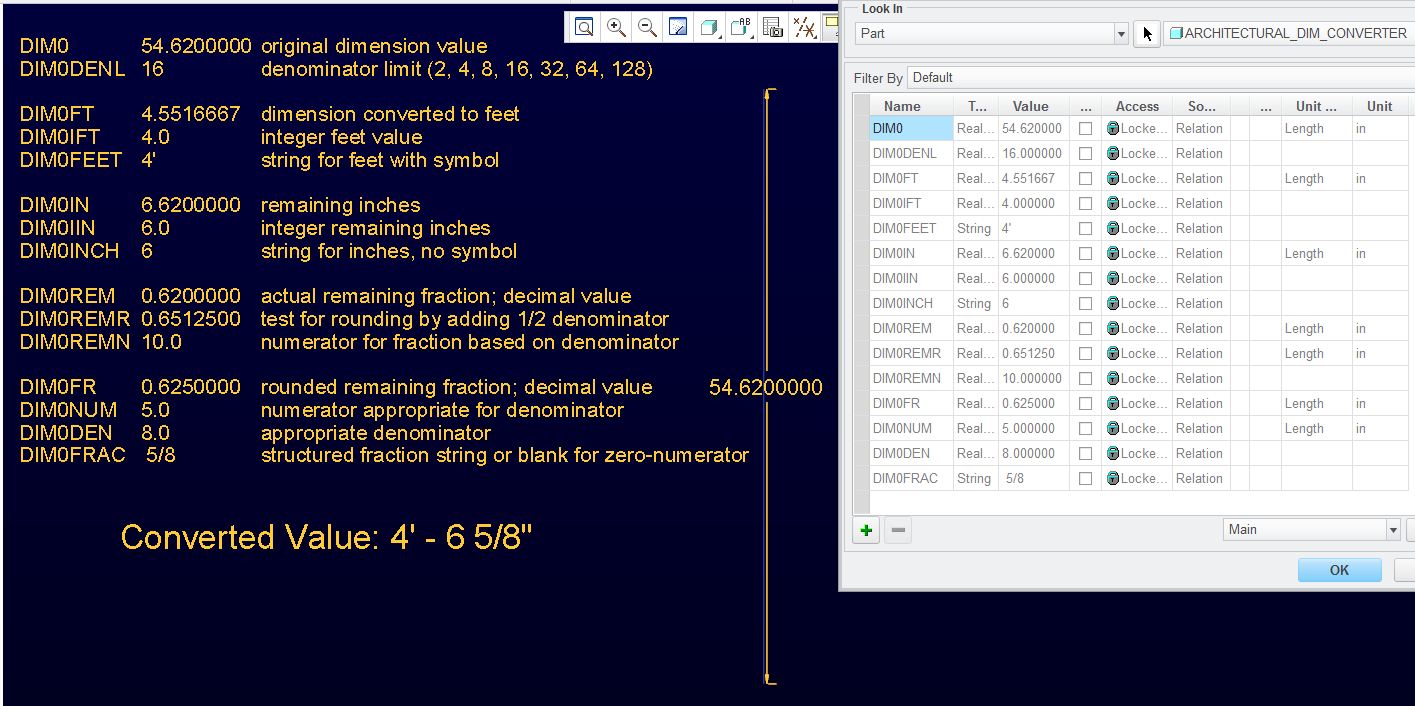Select the DIM0FRAC parameter name
This screenshot has width=1415, height=706.
point(911,478)
